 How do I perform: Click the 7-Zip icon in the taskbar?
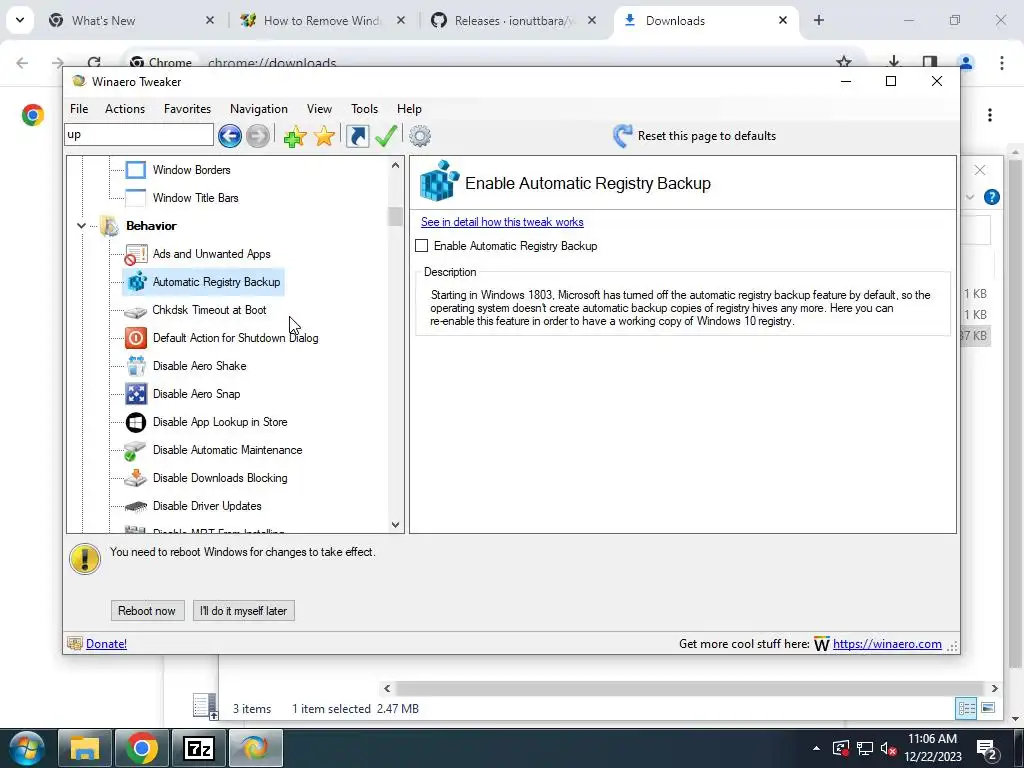click(199, 748)
